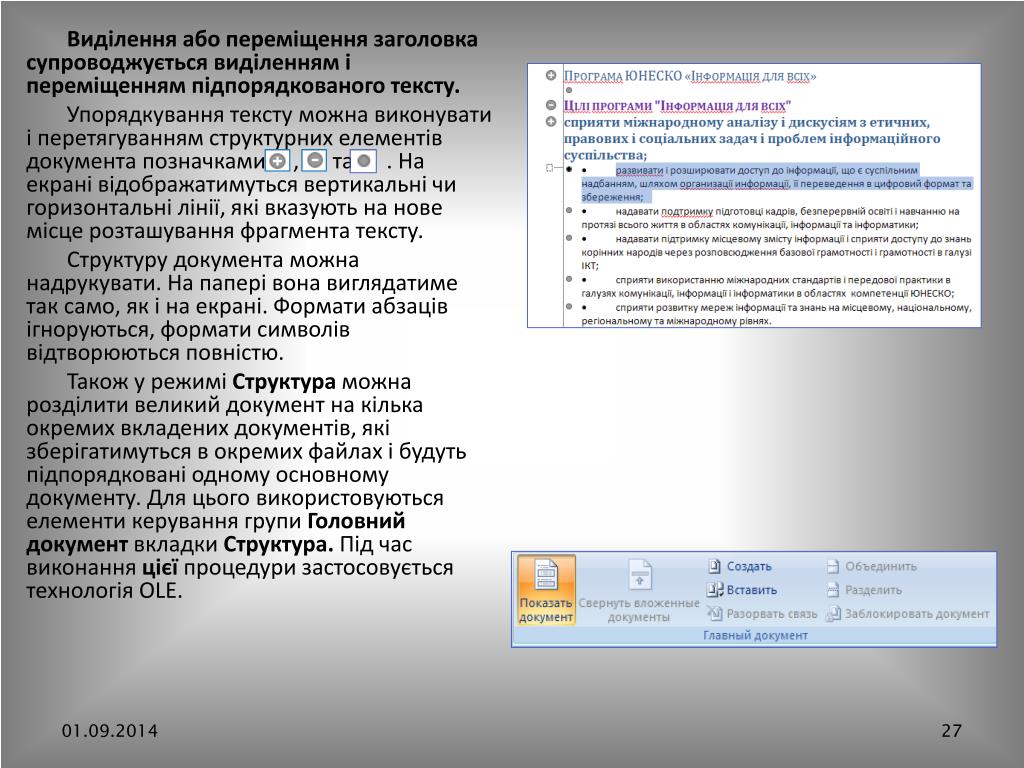The height and width of the screenshot is (768, 1024).
Task: Click the slide date 01.09.2014
Action: pyautogui.click(x=110, y=730)
